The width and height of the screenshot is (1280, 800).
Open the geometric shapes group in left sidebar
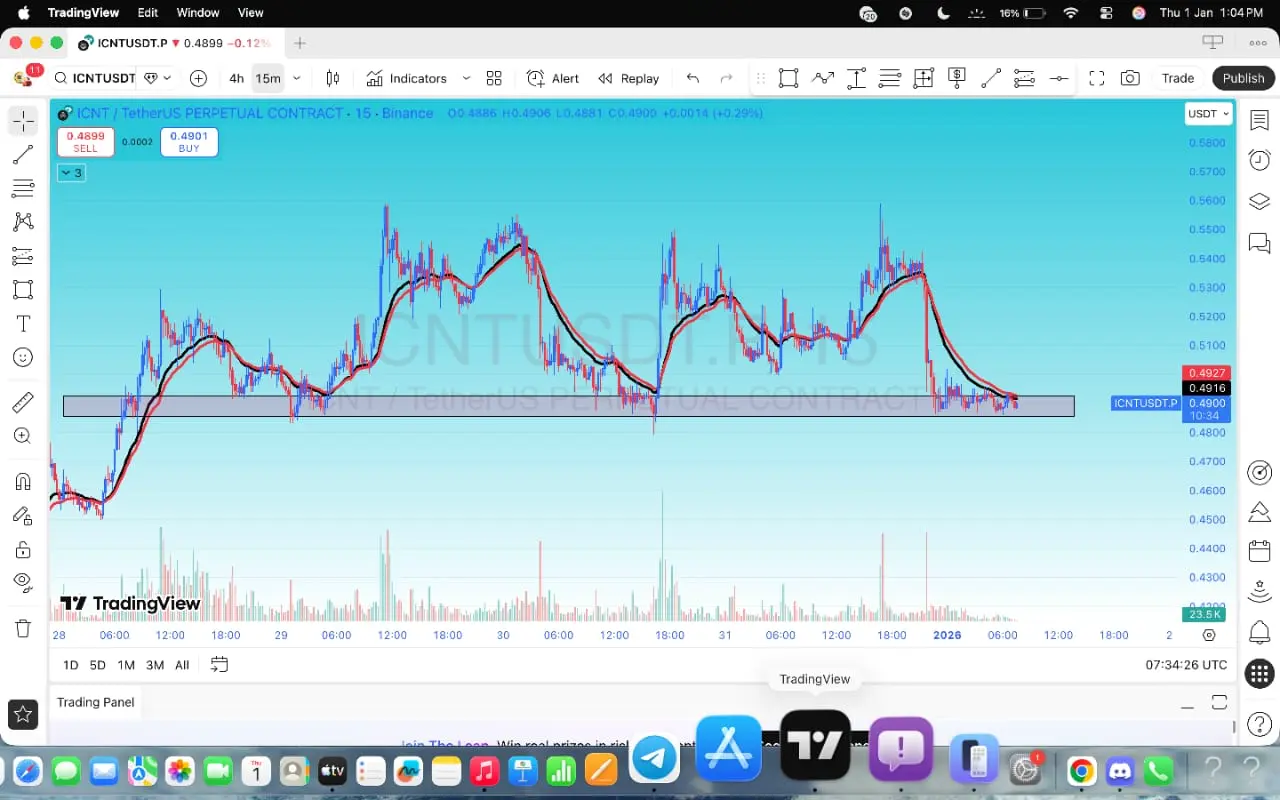pyautogui.click(x=23, y=290)
